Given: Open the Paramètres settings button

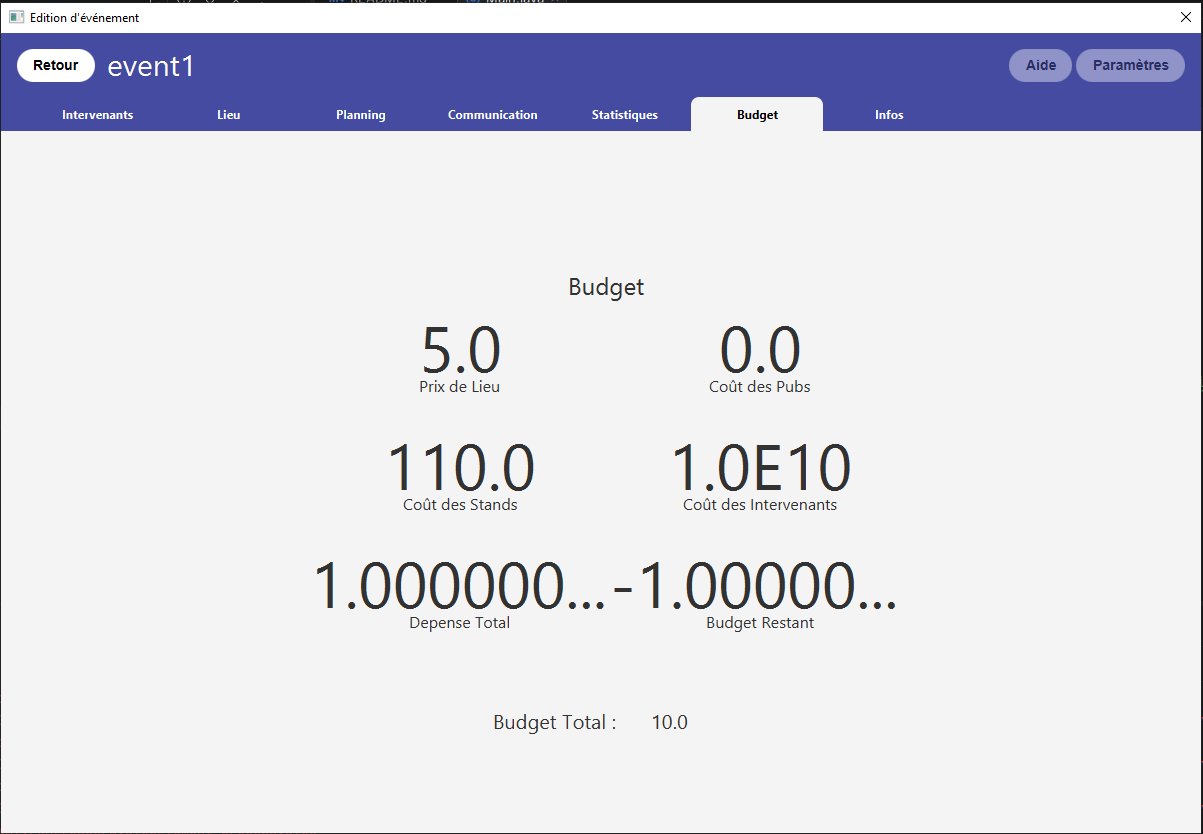Looking at the screenshot, I should point(1130,66).
